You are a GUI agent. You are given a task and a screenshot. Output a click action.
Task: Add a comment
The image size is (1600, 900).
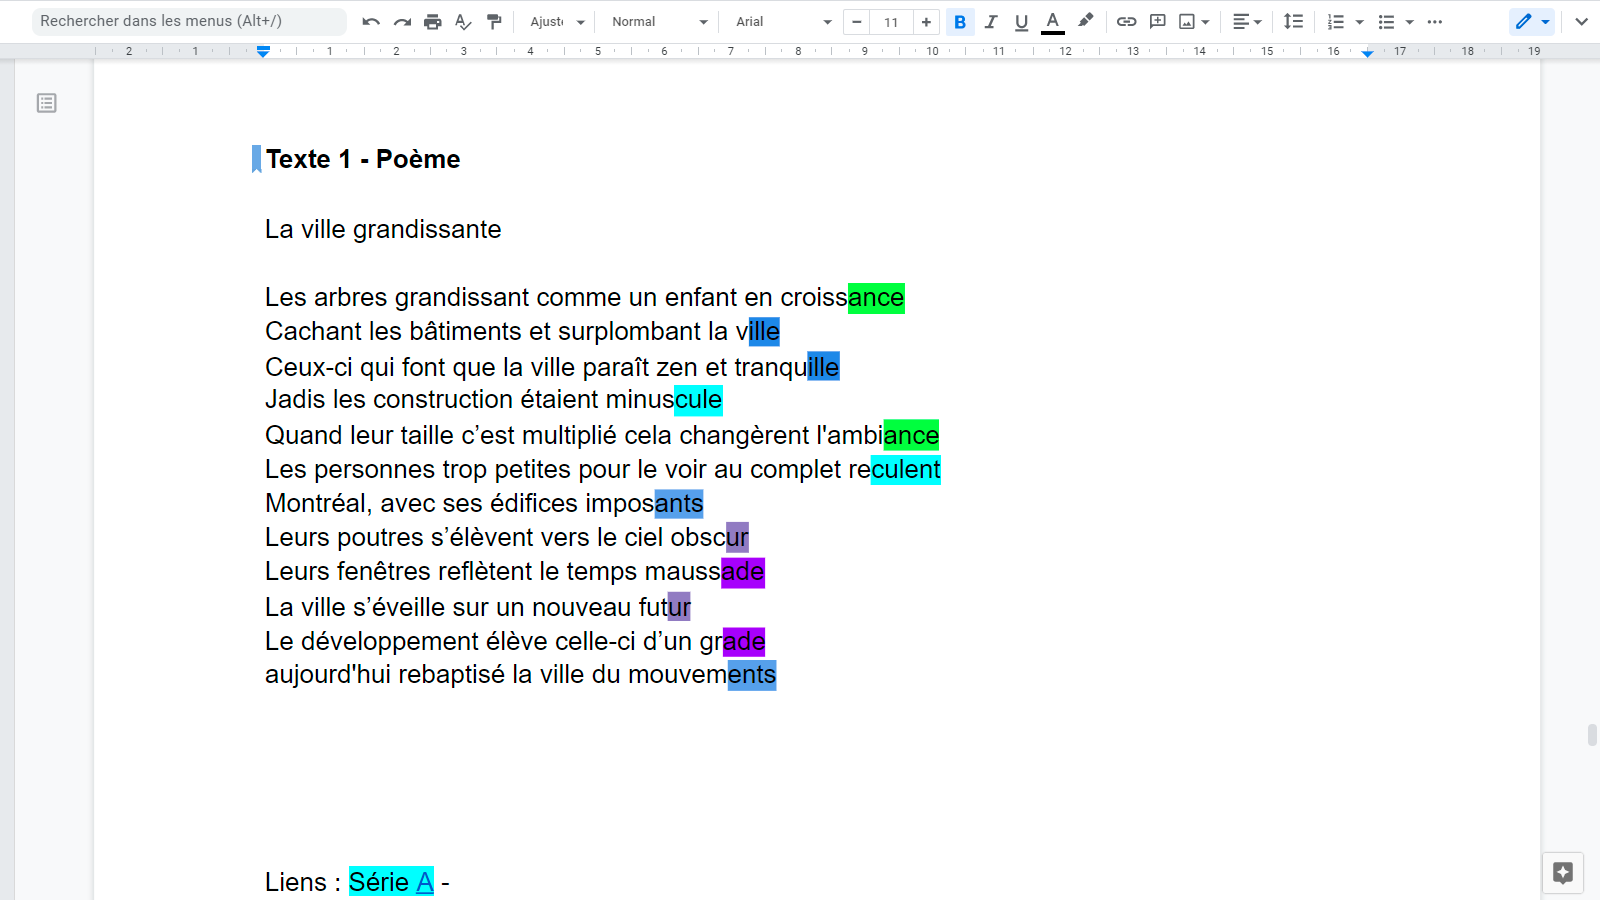click(x=1158, y=21)
